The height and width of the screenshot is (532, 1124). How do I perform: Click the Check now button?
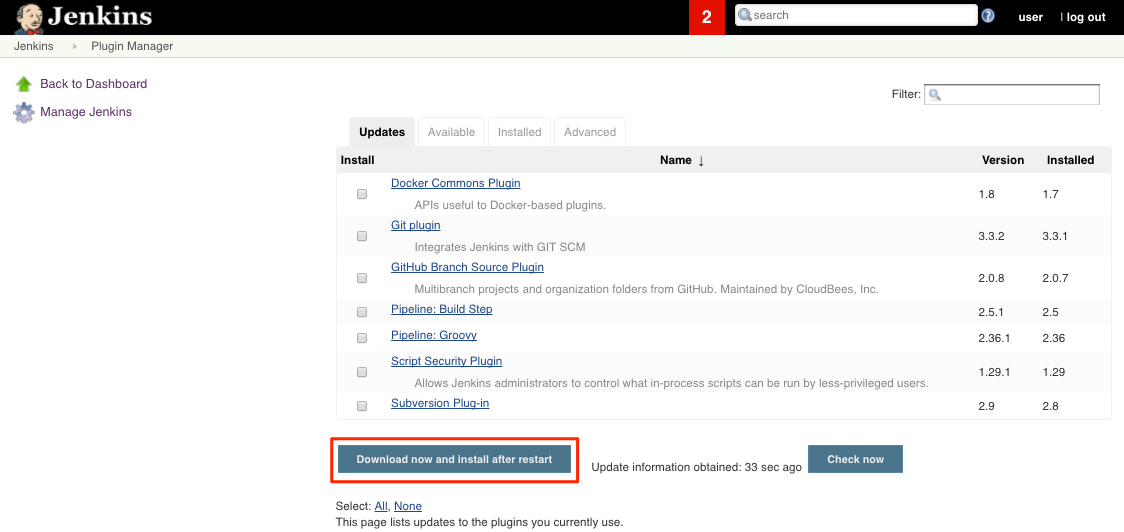click(x=855, y=460)
